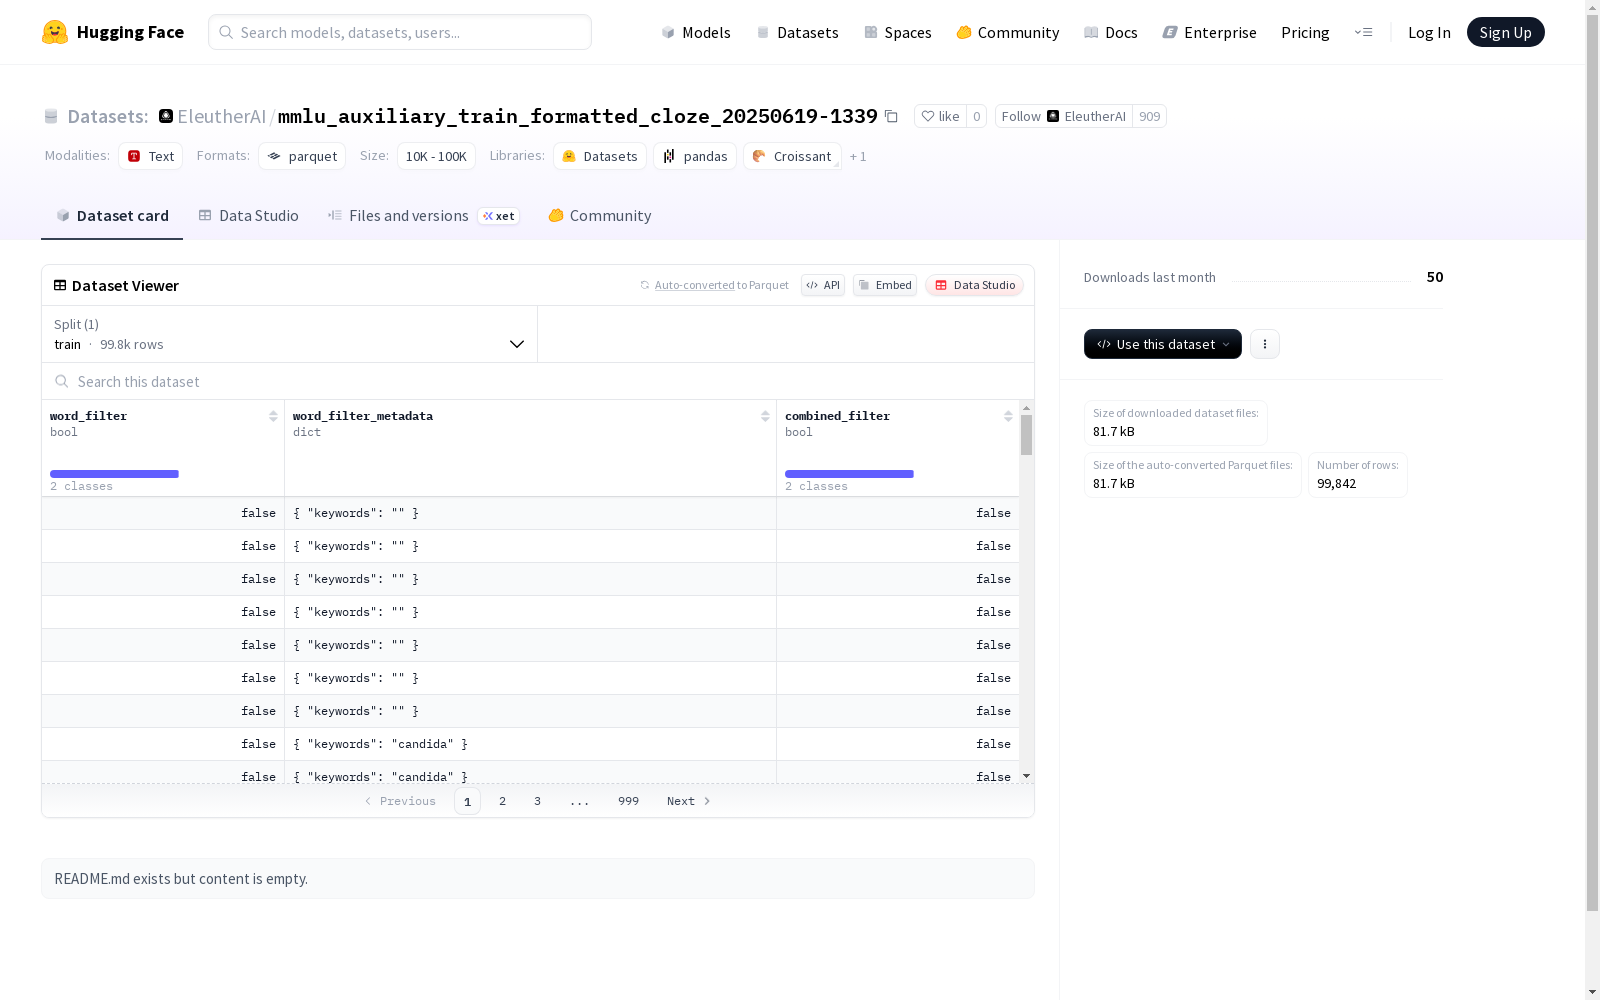
Task: Click the Datasets breadcrumb icon
Action: coord(51,117)
